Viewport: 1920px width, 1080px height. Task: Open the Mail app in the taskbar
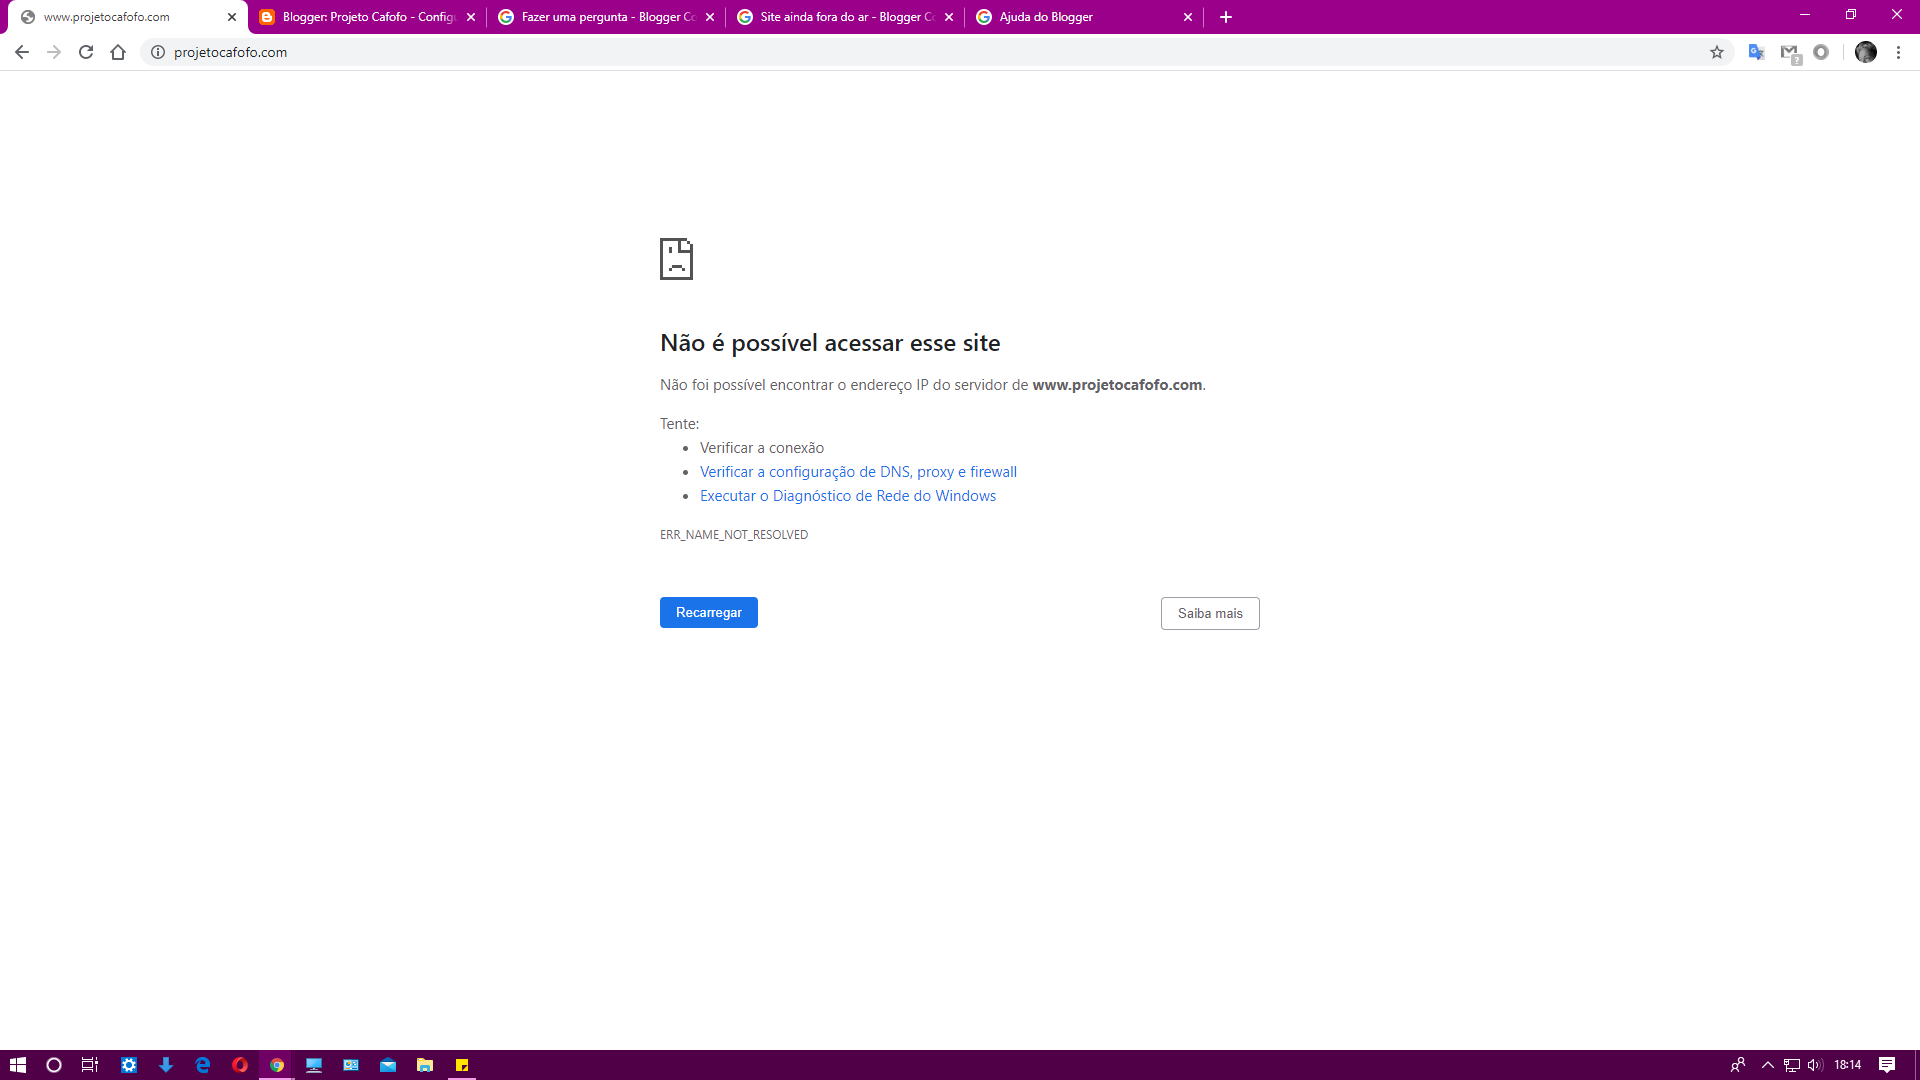click(388, 1065)
